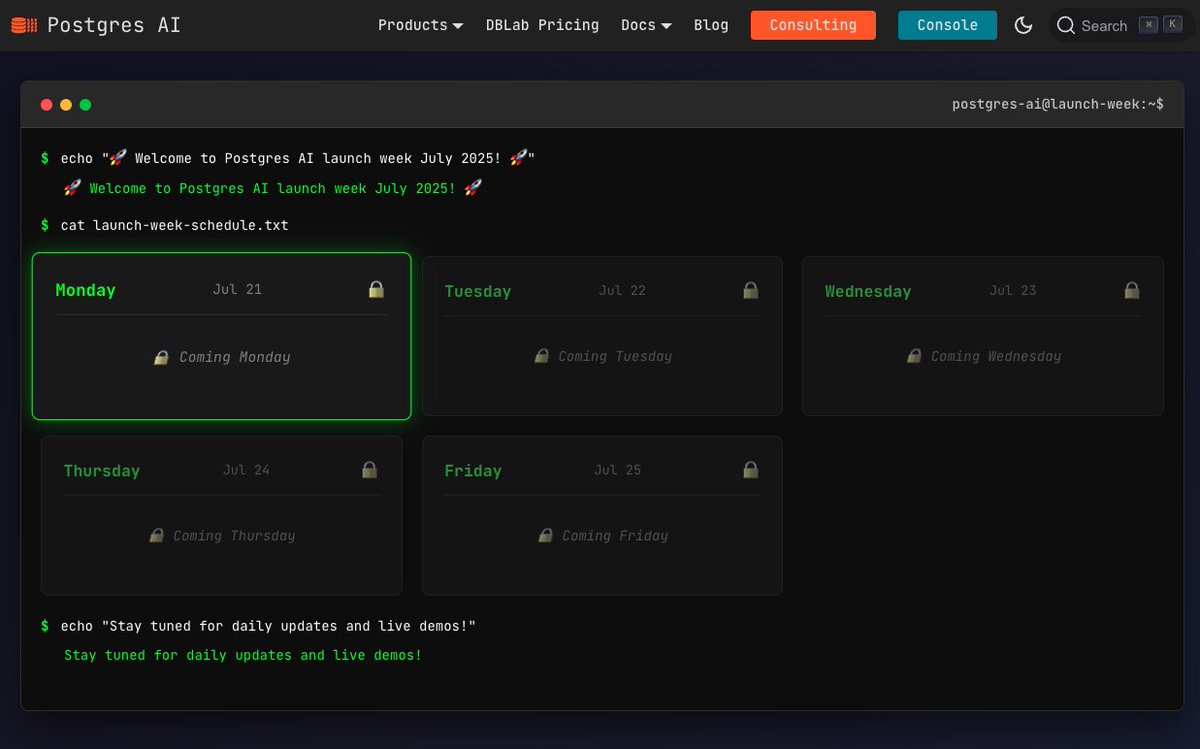The image size is (1200, 749).
Task: Click the Coming Wednesday text
Action: (996, 356)
